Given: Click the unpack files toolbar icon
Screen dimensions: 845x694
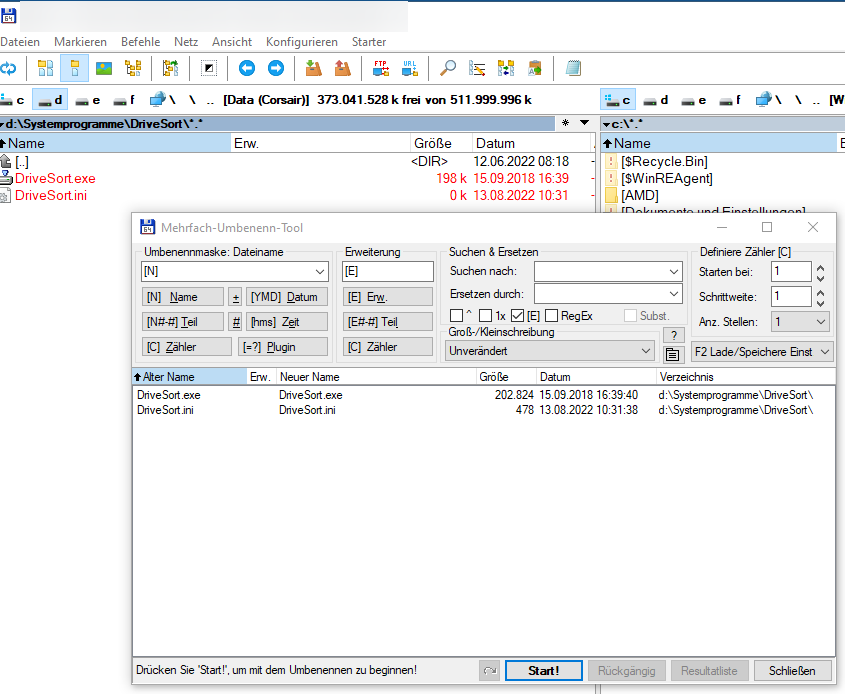Looking at the screenshot, I should pos(343,68).
